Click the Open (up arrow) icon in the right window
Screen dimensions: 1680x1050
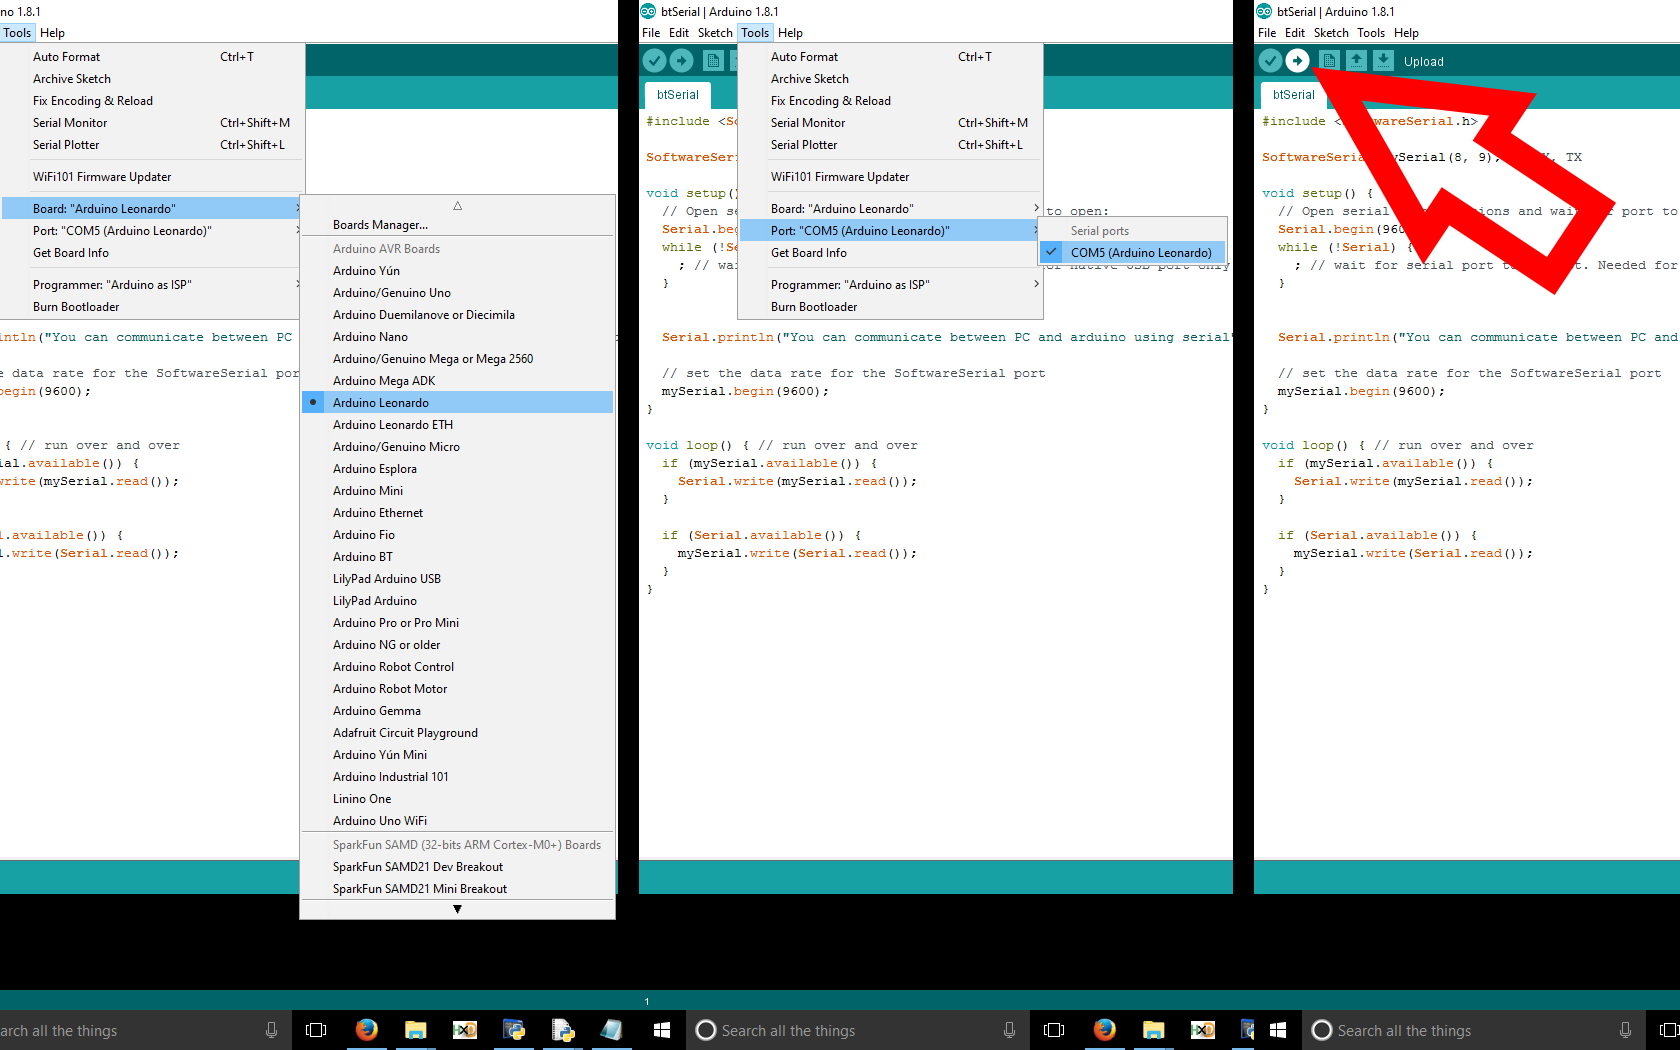pos(1356,61)
